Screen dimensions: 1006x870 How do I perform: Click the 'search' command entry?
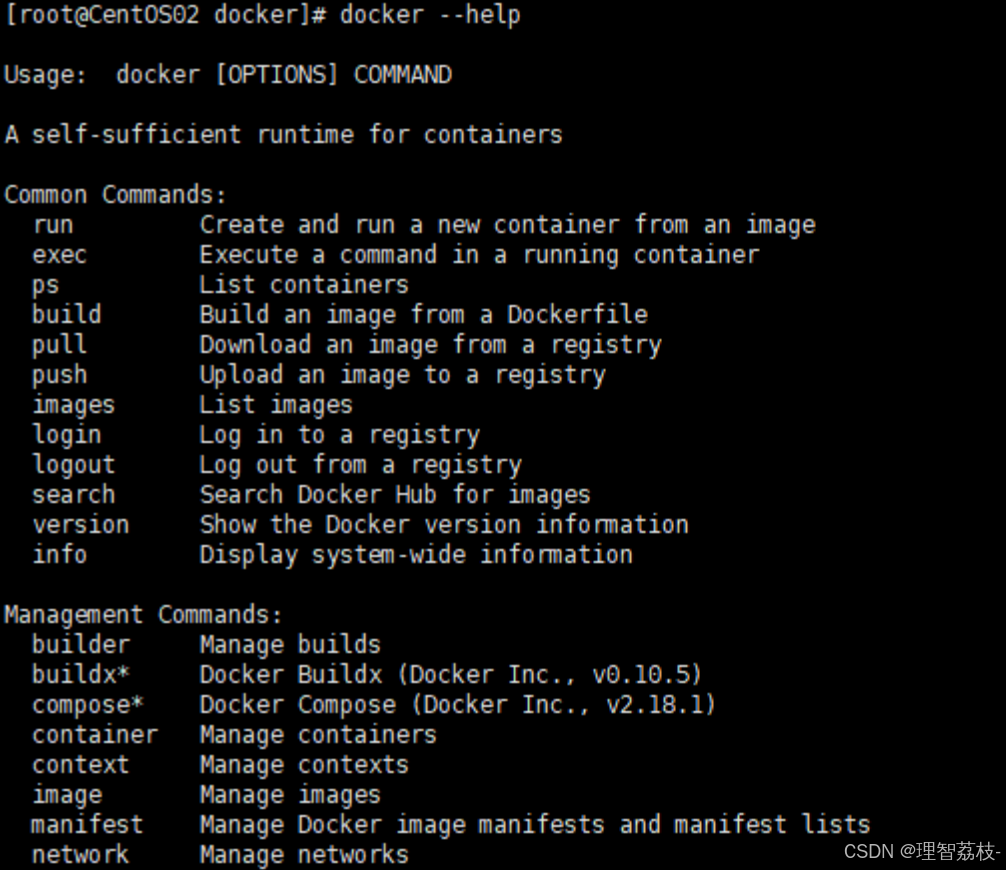click(x=74, y=495)
